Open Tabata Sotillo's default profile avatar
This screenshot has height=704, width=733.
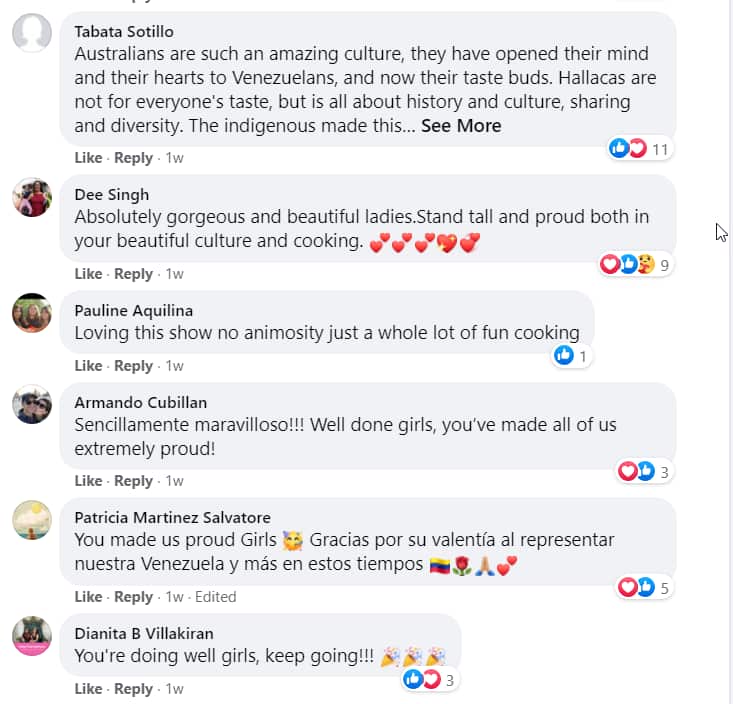(x=32, y=33)
